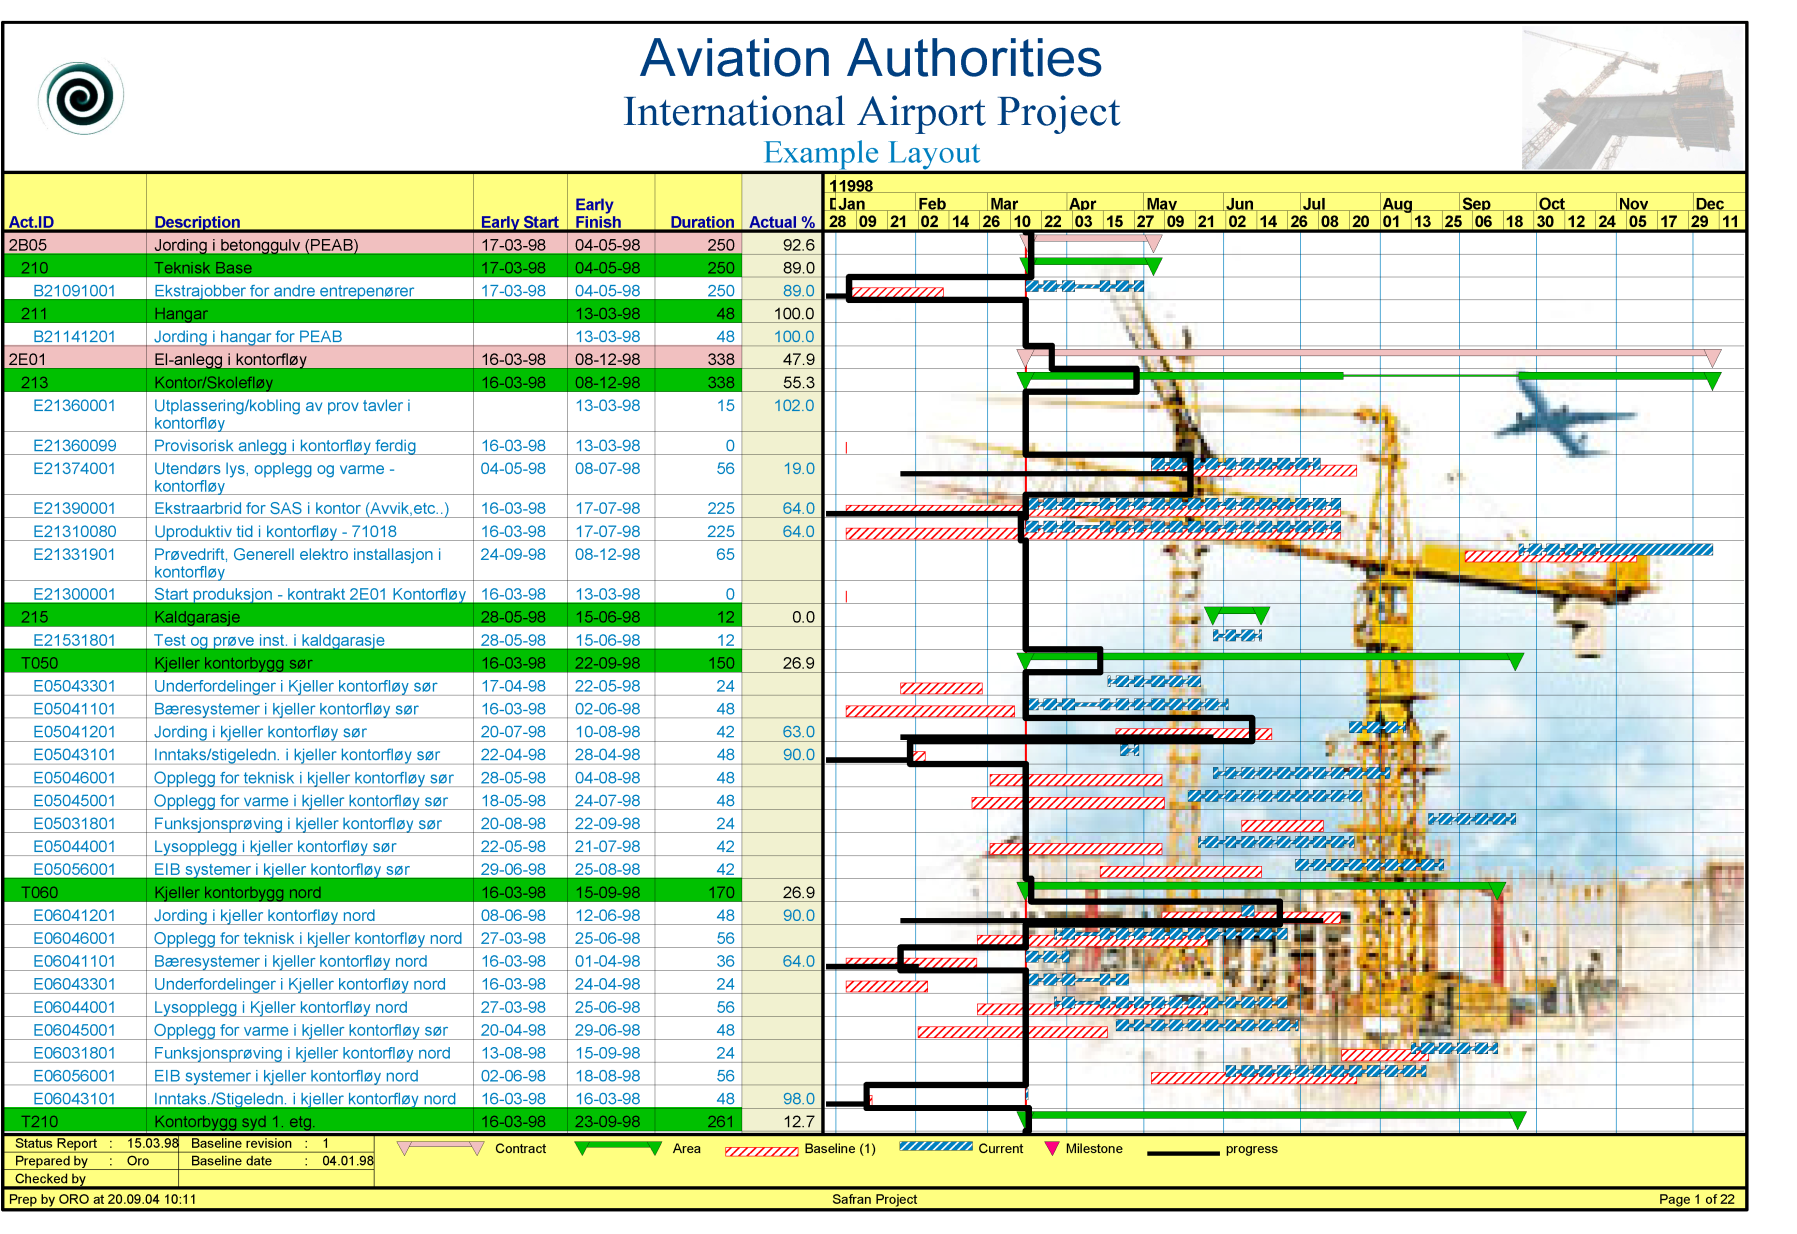Click Jording i kjeller kontorfløy sør
This screenshot has height=1234, width=1797.
click(x=260, y=733)
